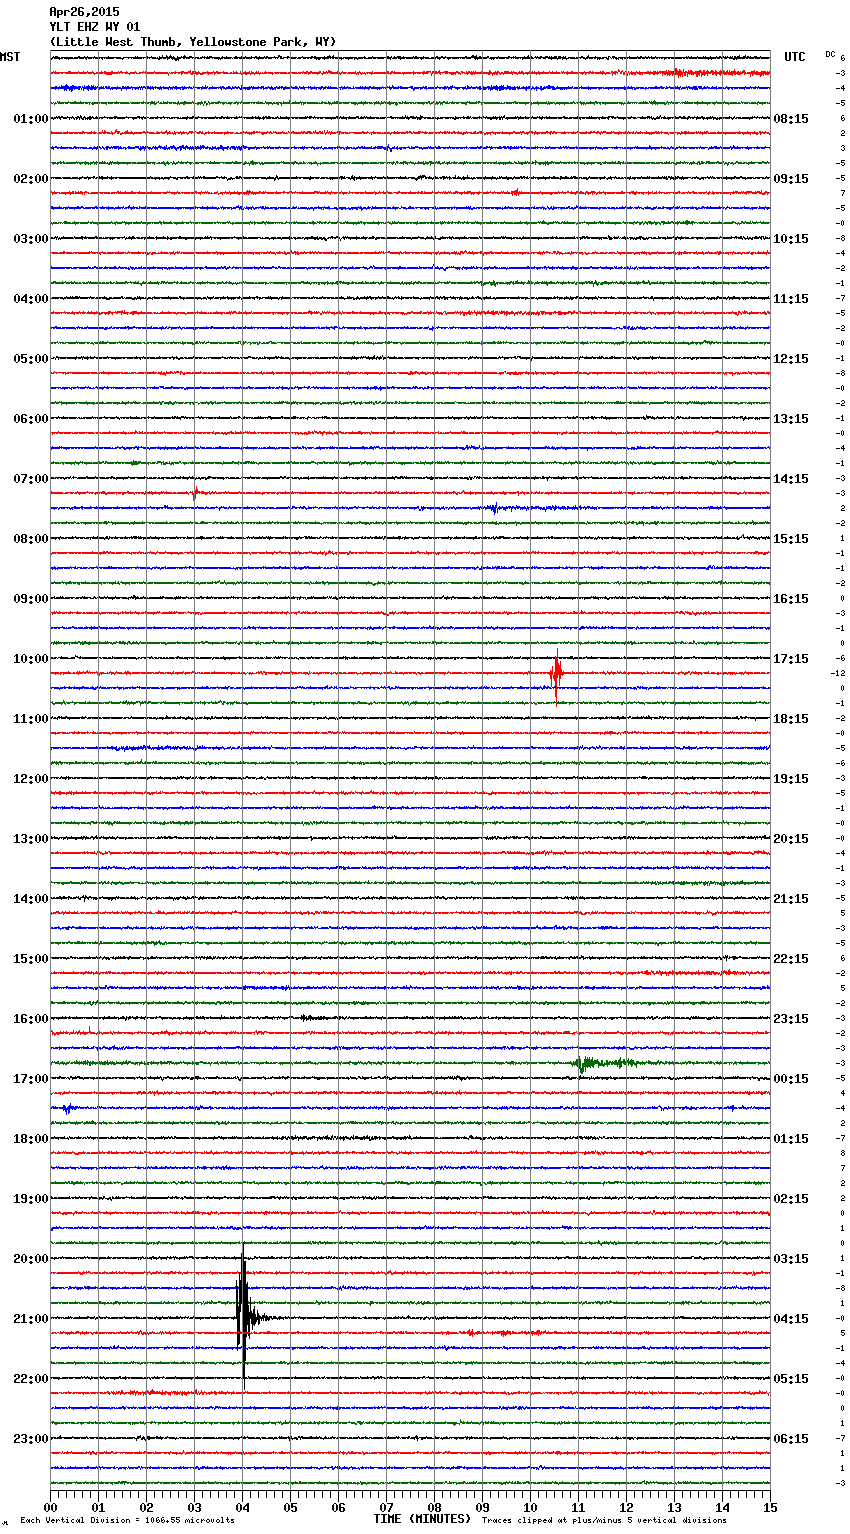Select the 06:00 MST time label

[x=31, y=419]
